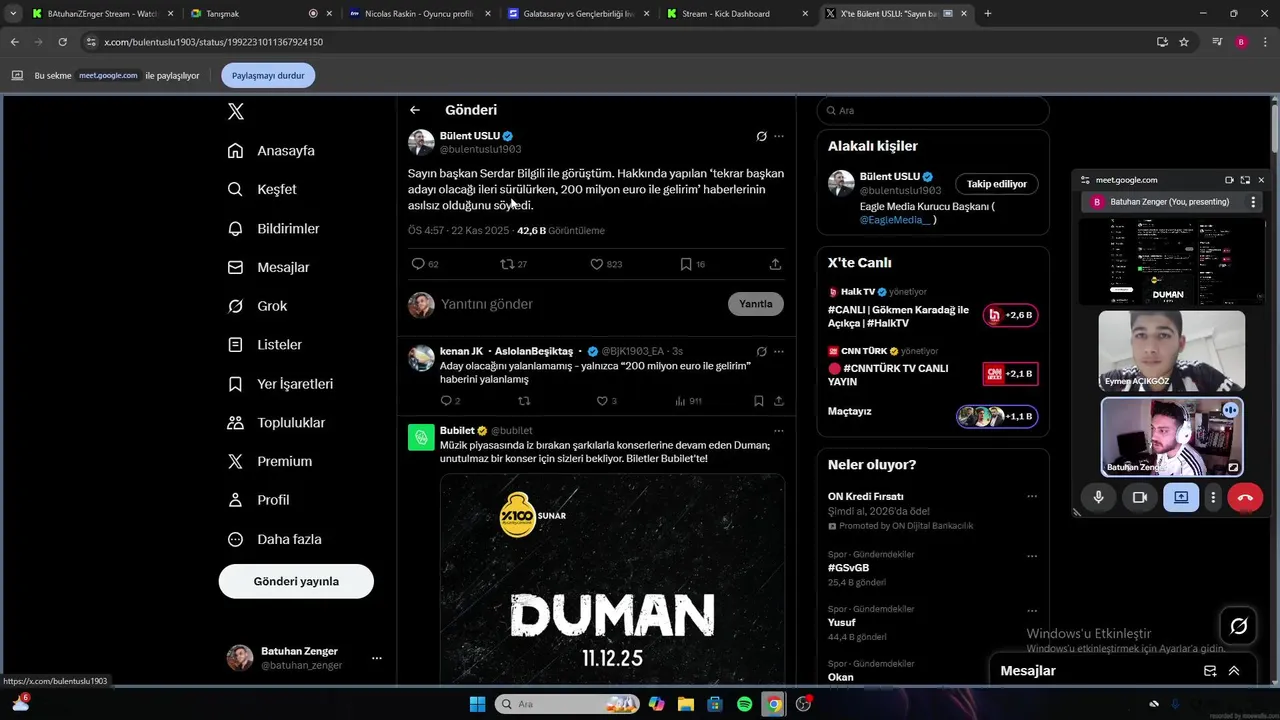Expand the Mesajlar drawer

point(1234,671)
